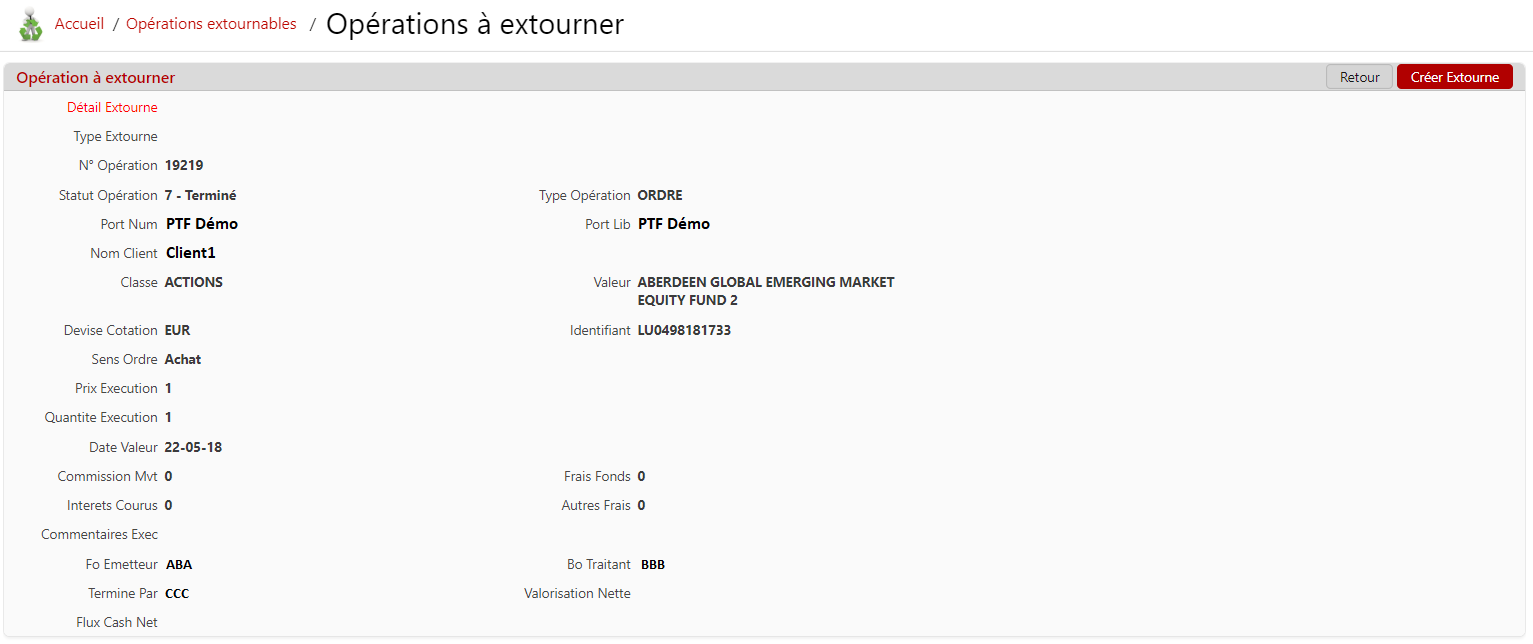Click the Fo Emetteur value ABA
The width and height of the screenshot is (1533, 644).
179,565
